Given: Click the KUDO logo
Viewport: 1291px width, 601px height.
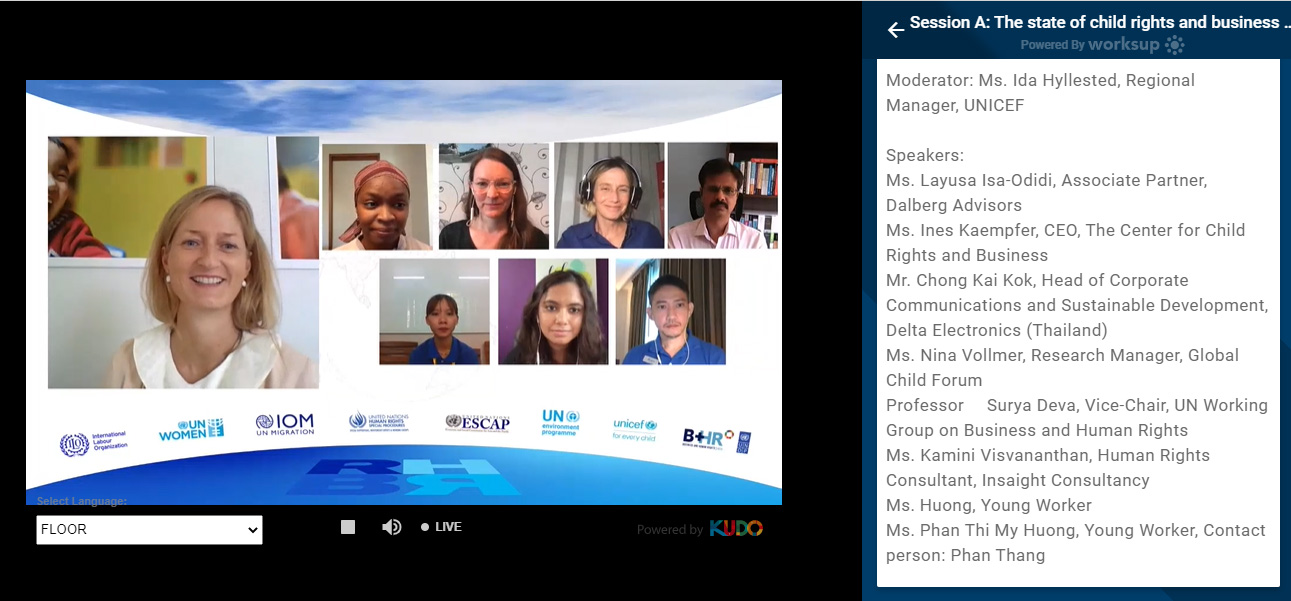Looking at the screenshot, I should coord(736,528).
